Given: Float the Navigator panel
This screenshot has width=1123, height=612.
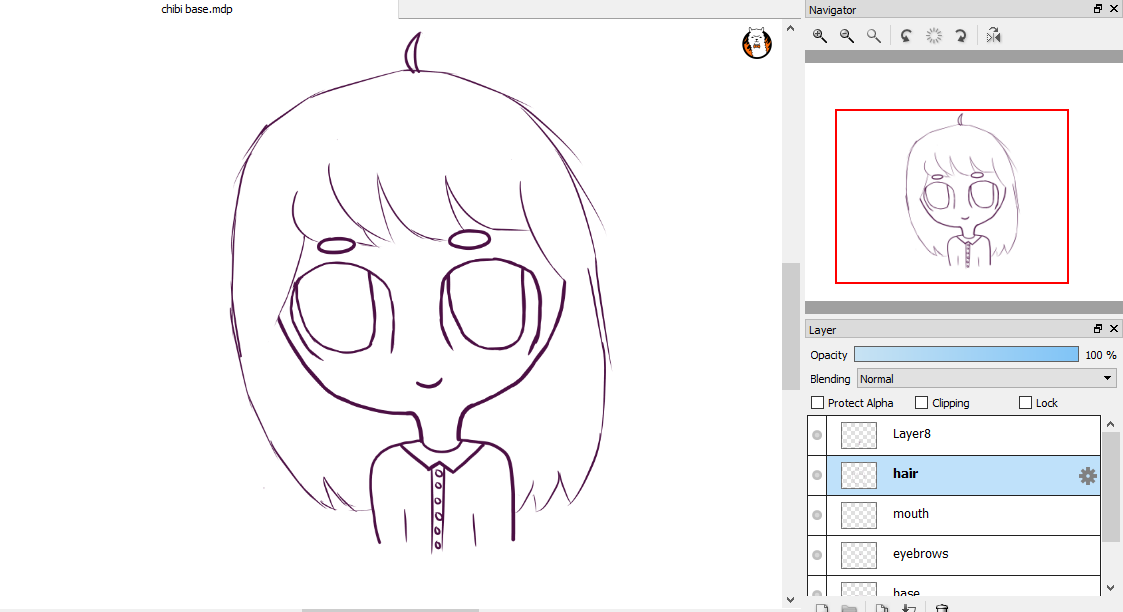Looking at the screenshot, I should point(1098,9).
